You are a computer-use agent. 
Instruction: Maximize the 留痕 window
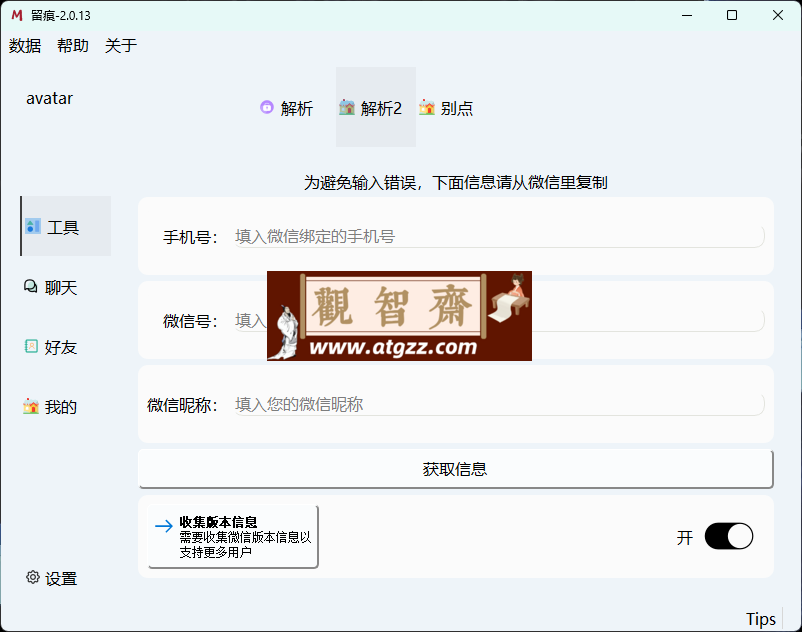(x=732, y=15)
